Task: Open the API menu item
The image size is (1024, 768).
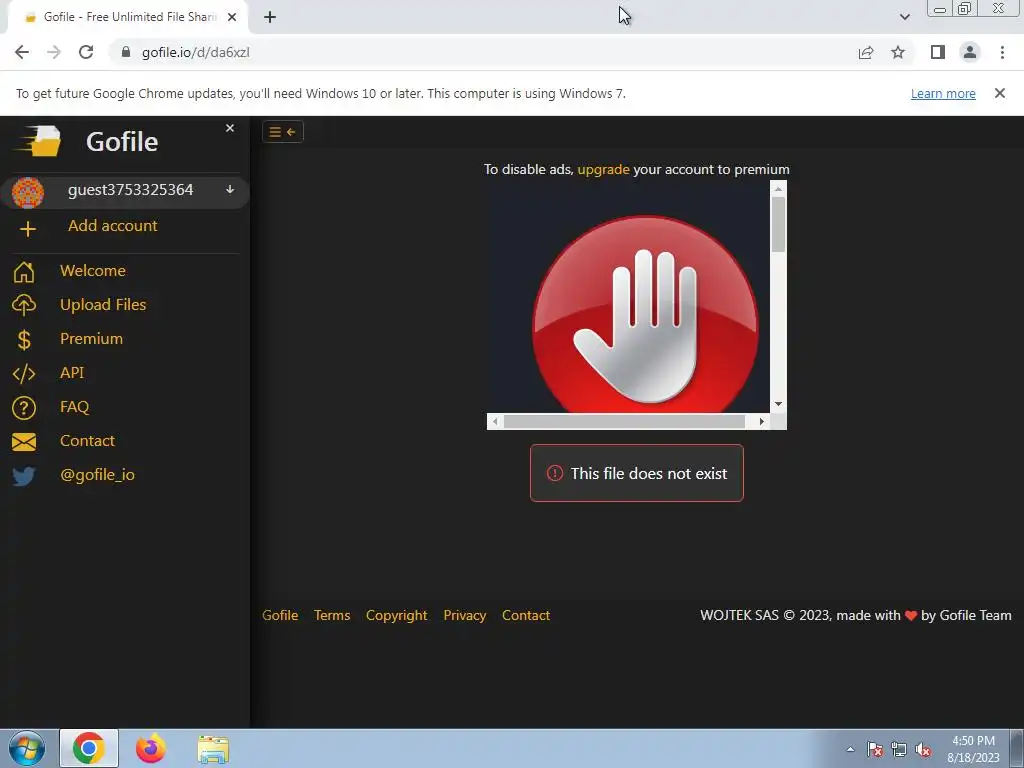Action: (x=72, y=372)
